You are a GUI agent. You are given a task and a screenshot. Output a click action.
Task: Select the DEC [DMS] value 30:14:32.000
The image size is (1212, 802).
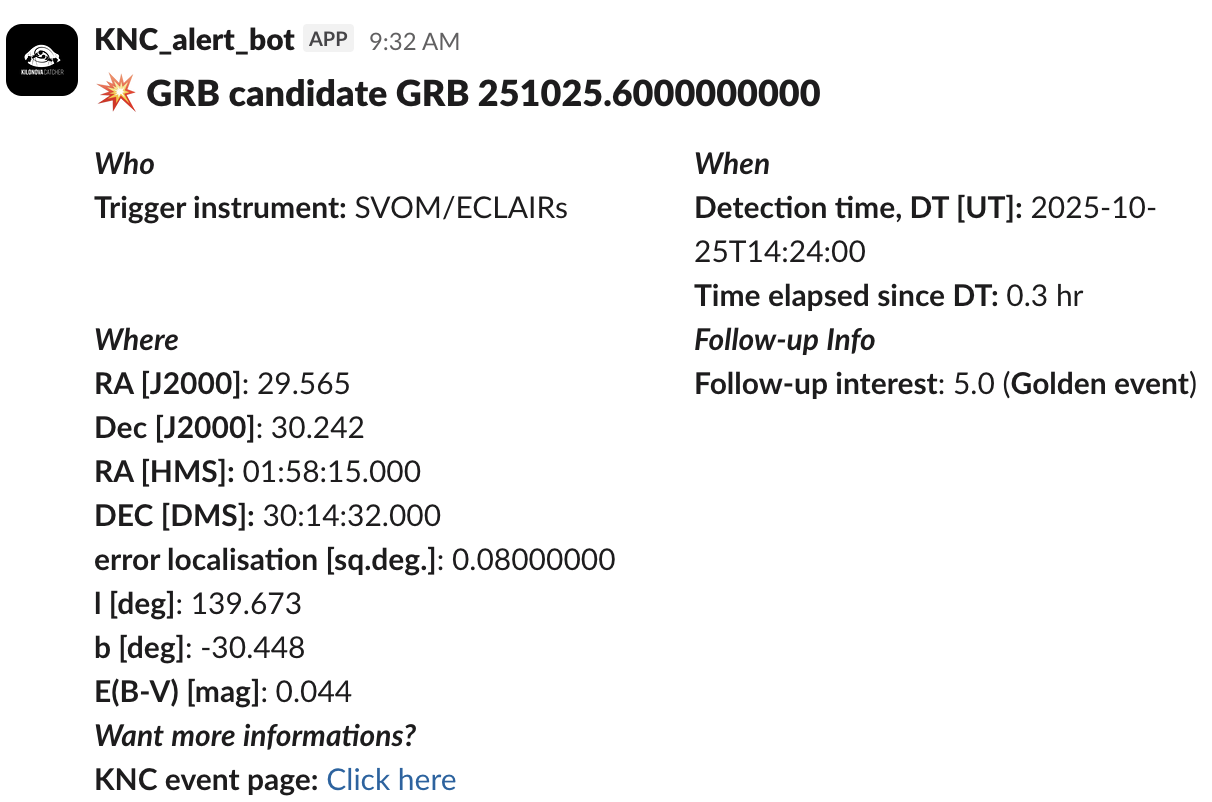pyautogui.click(x=351, y=516)
